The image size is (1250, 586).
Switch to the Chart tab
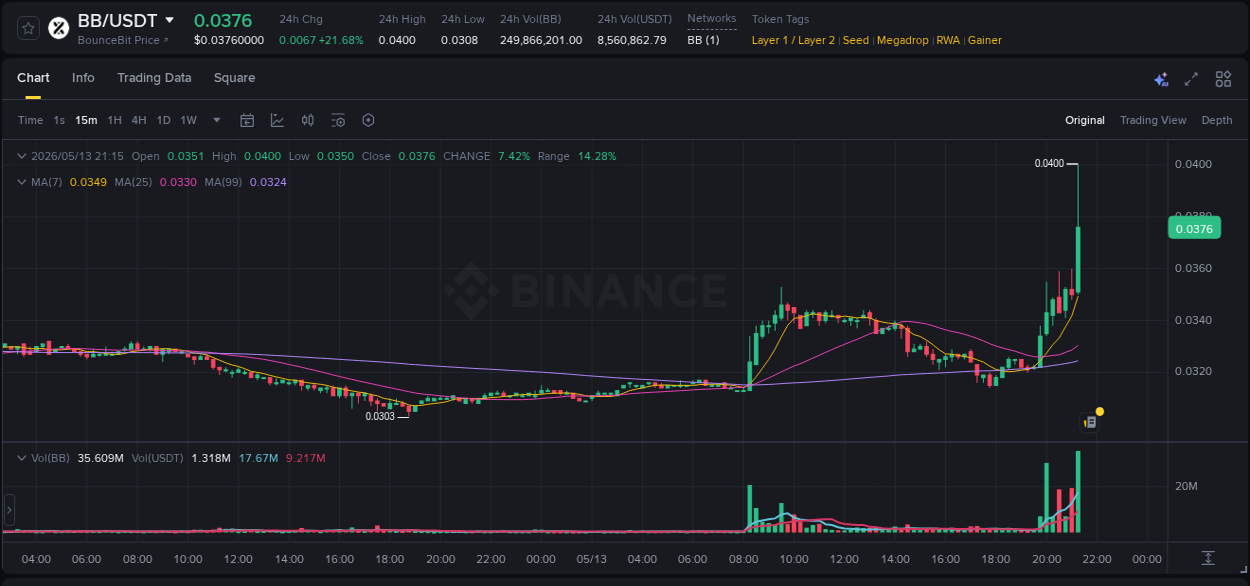coord(33,78)
